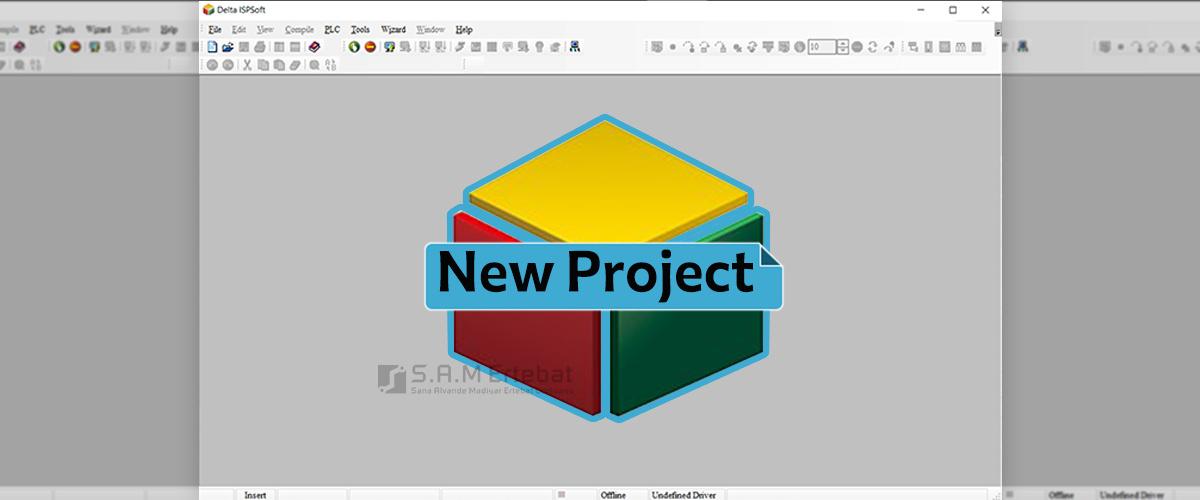This screenshot has height=500, width=1200.
Task: Click the network computer icon at toolbar end
Action: point(574,47)
